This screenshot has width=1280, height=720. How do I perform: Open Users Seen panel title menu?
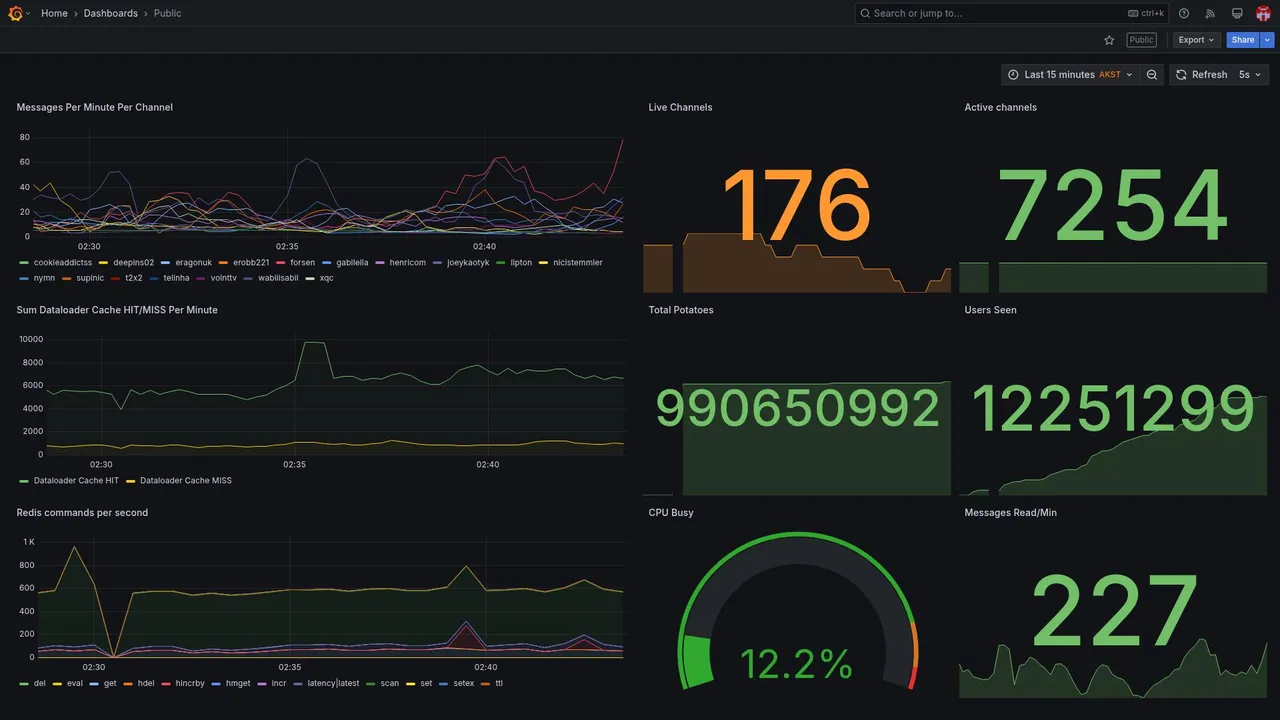990,310
